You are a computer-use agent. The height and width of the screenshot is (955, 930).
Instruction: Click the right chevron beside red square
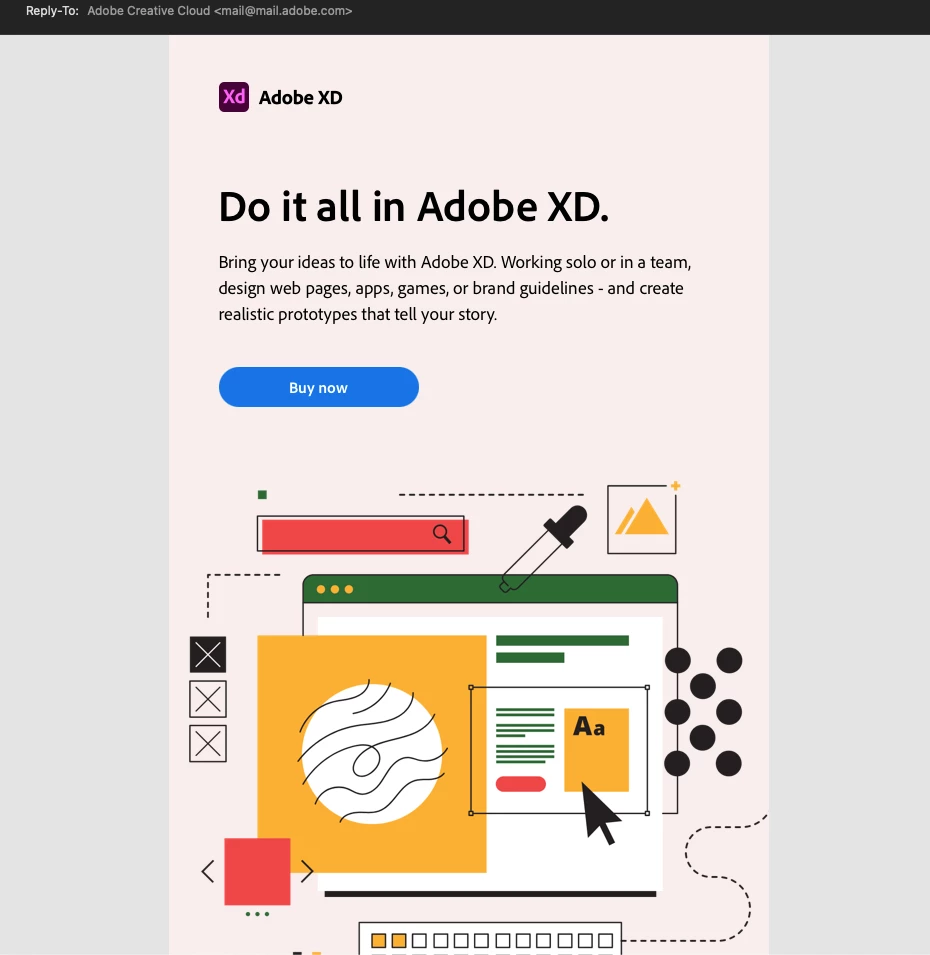pos(307,871)
